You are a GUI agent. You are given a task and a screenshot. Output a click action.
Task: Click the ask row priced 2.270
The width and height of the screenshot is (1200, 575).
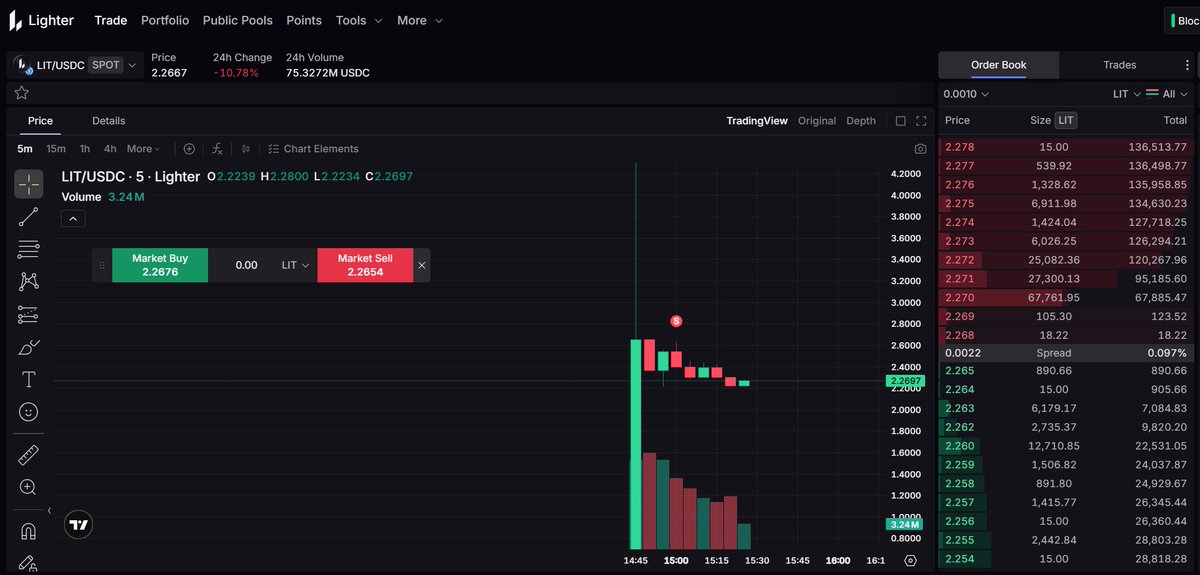point(1065,298)
